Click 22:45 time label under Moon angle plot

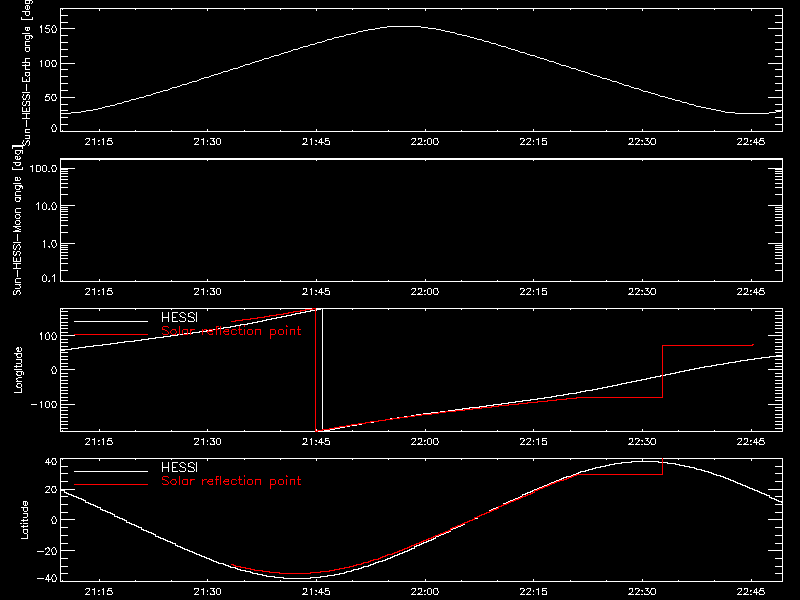pos(751,292)
